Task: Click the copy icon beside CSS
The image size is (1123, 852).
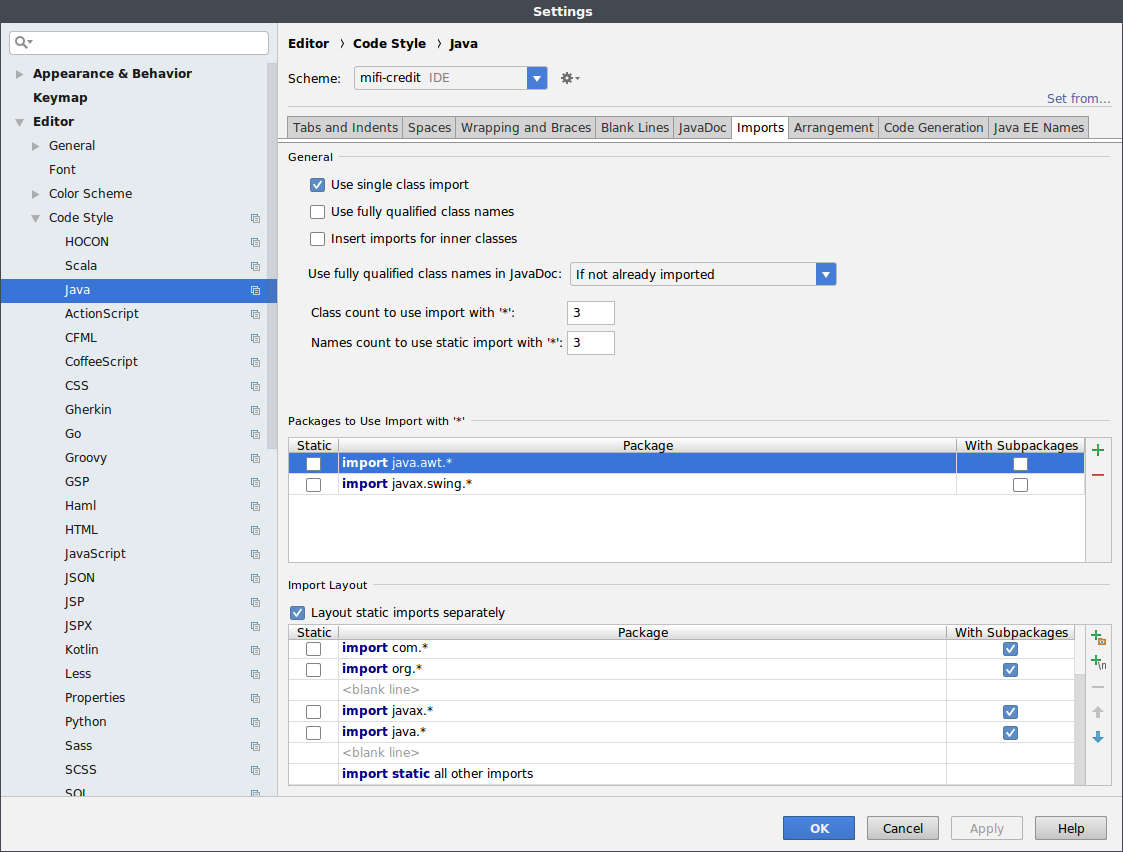Action: click(255, 386)
